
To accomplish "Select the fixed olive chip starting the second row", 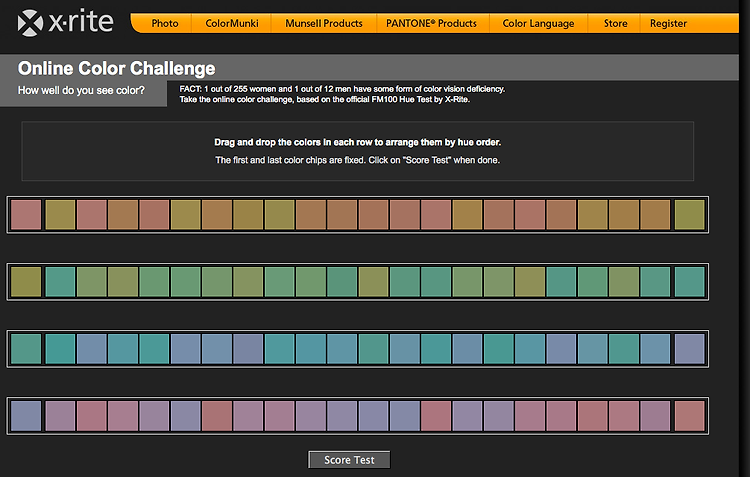I will (x=26, y=282).
